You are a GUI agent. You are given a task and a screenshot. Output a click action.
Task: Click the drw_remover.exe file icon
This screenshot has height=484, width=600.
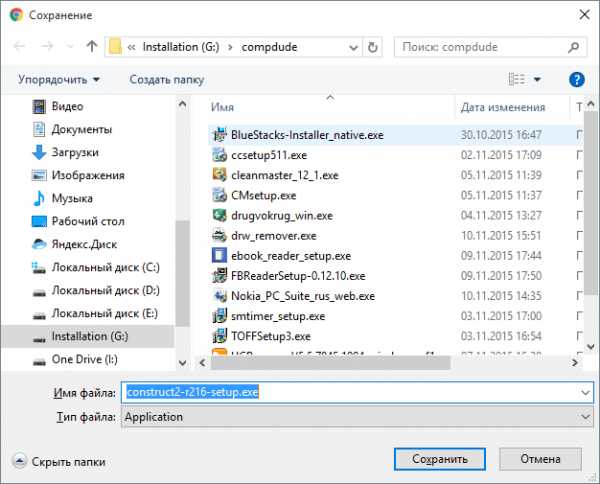tap(220, 235)
